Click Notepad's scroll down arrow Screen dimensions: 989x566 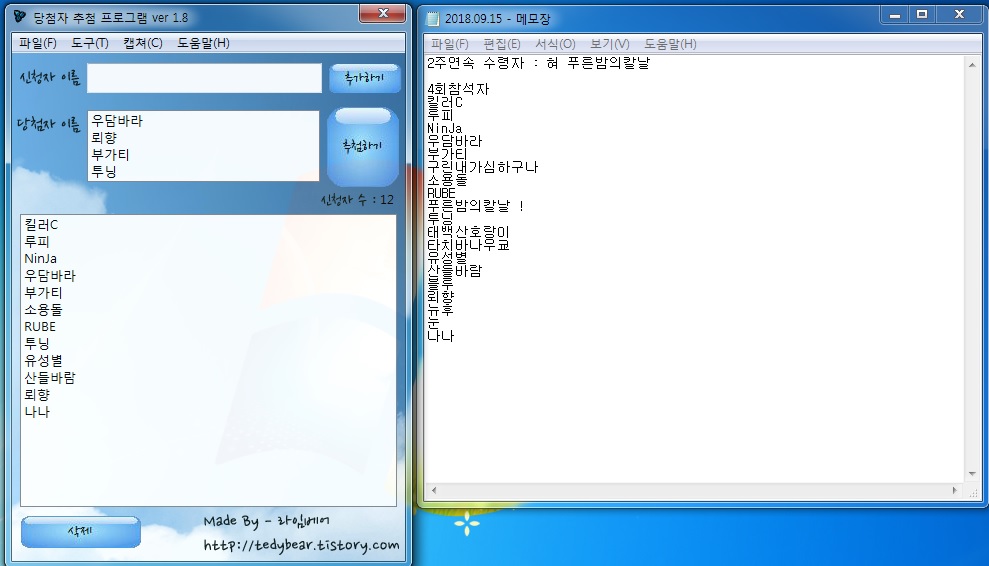pos(971,474)
